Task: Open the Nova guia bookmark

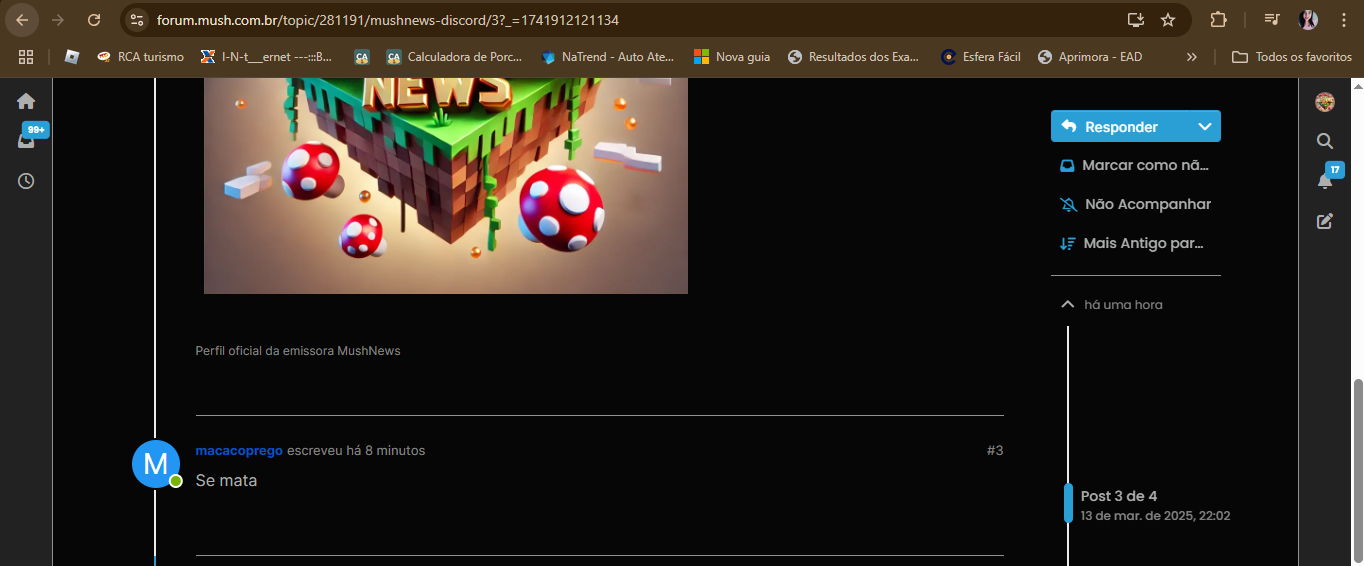Action: pyautogui.click(x=732, y=57)
